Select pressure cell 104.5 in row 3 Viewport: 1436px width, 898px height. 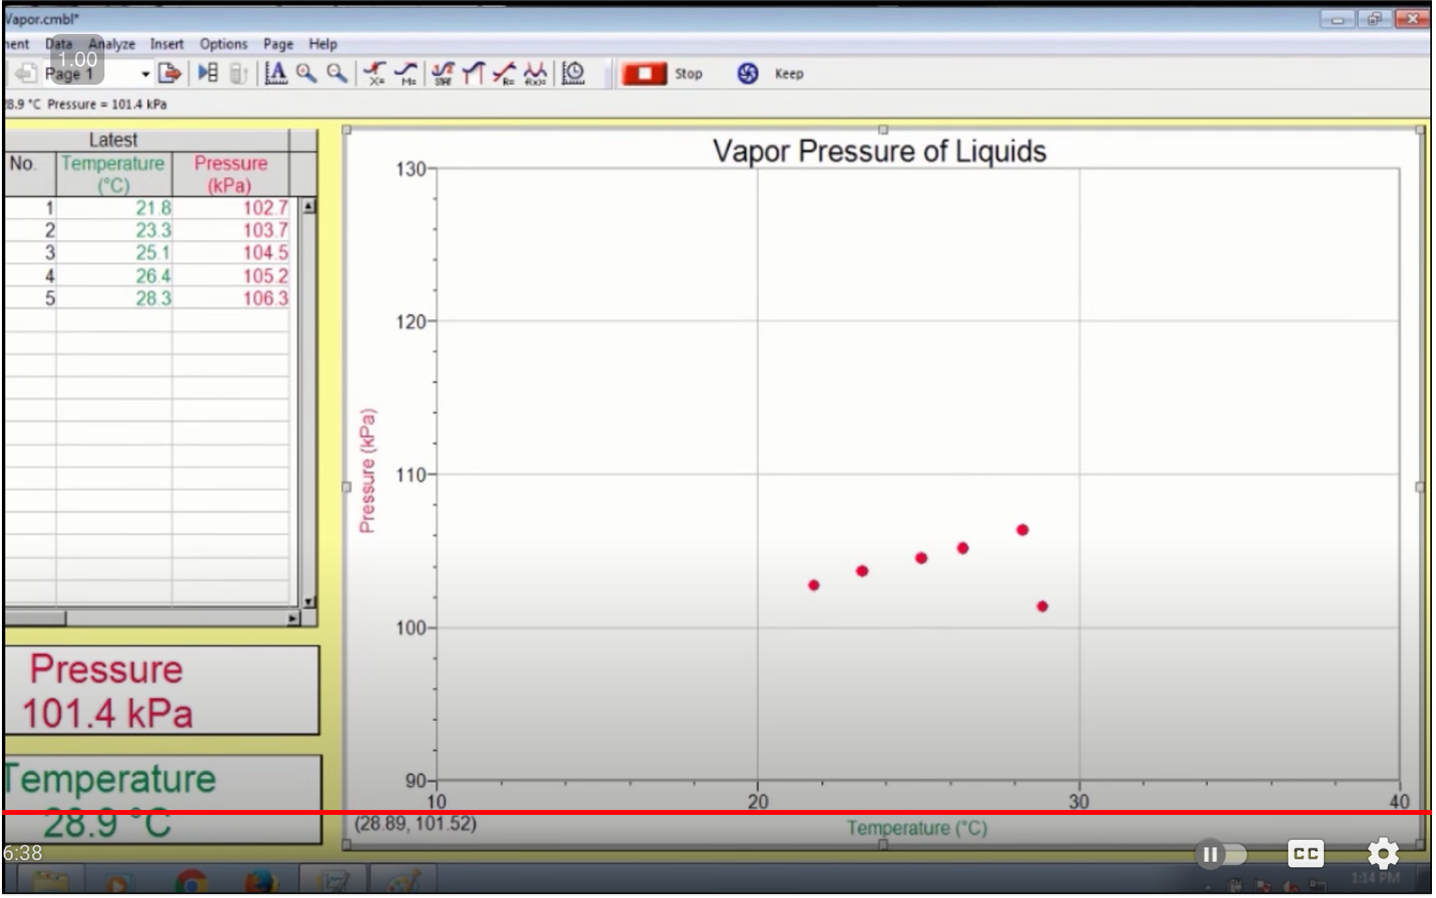tap(231, 253)
